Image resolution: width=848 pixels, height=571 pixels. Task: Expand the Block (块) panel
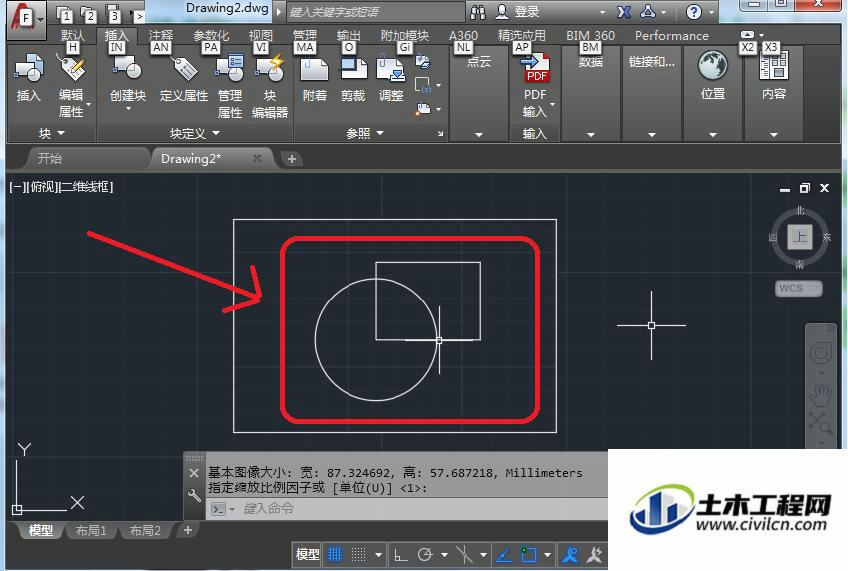click(x=51, y=133)
